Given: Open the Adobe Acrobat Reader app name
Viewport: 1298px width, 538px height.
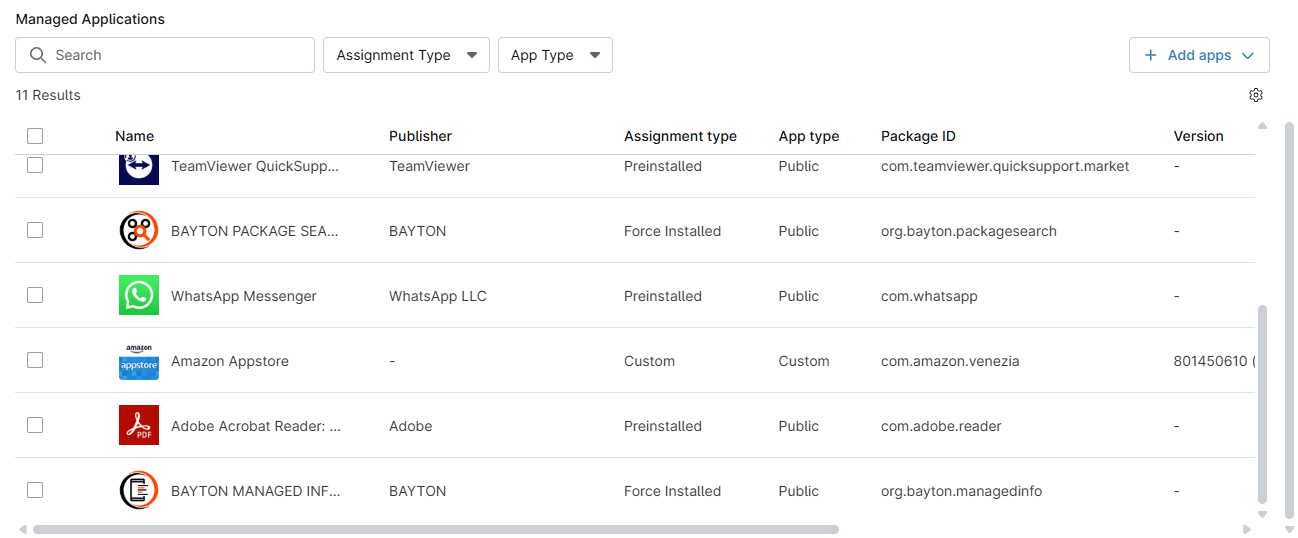Looking at the screenshot, I should coord(256,426).
